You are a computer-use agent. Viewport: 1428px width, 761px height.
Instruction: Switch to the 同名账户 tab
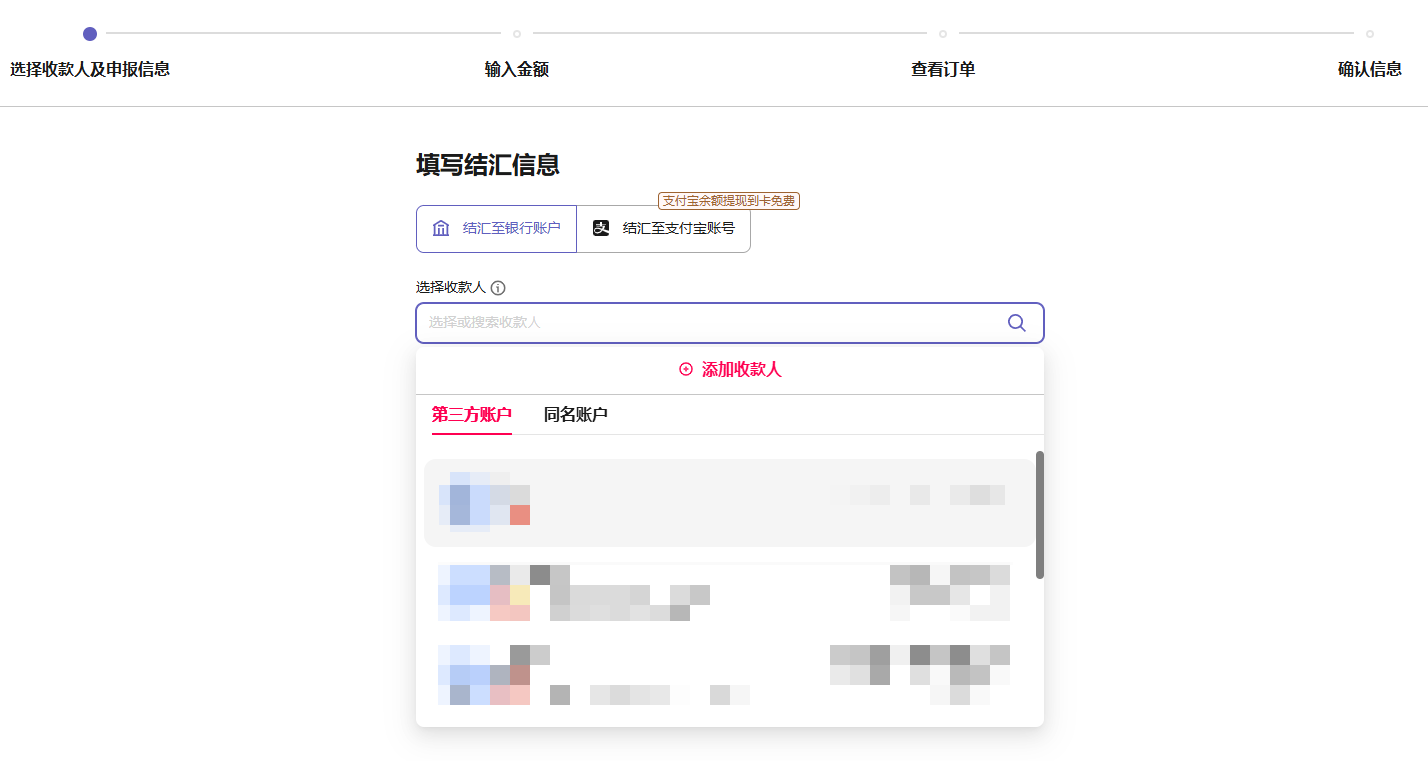575,415
